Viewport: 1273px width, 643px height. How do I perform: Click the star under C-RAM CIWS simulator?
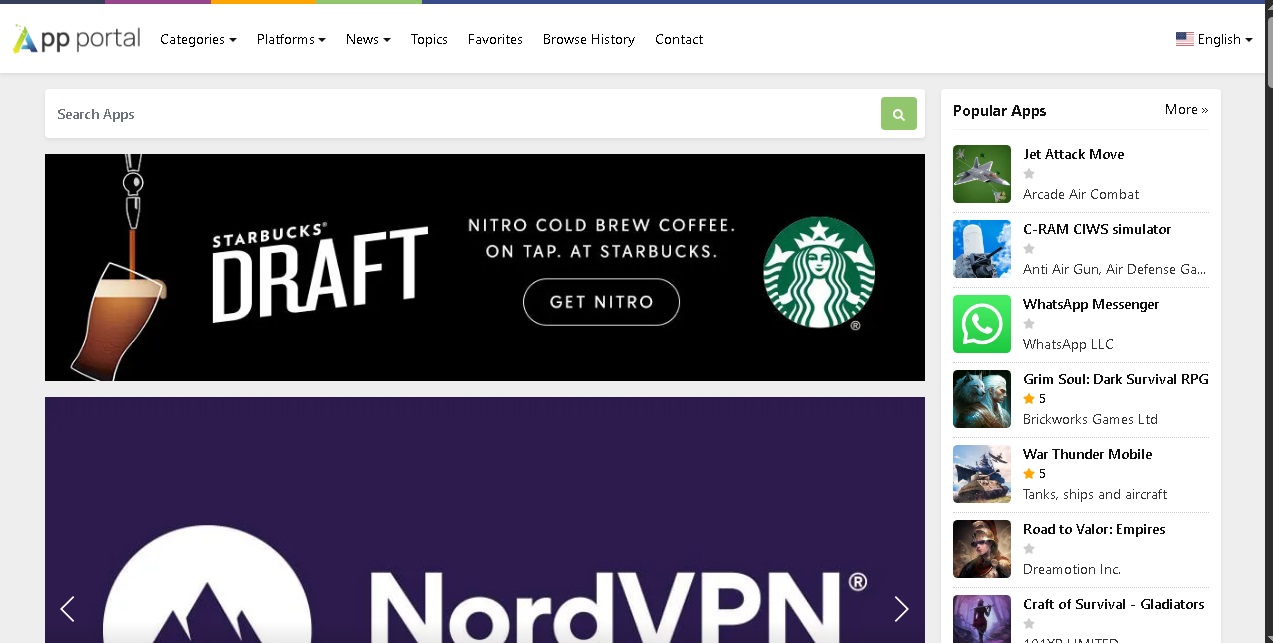point(1029,249)
